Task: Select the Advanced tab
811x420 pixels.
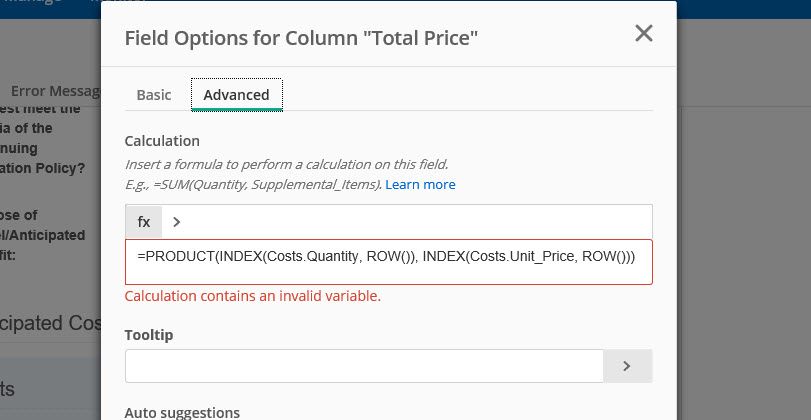Action: 236,94
